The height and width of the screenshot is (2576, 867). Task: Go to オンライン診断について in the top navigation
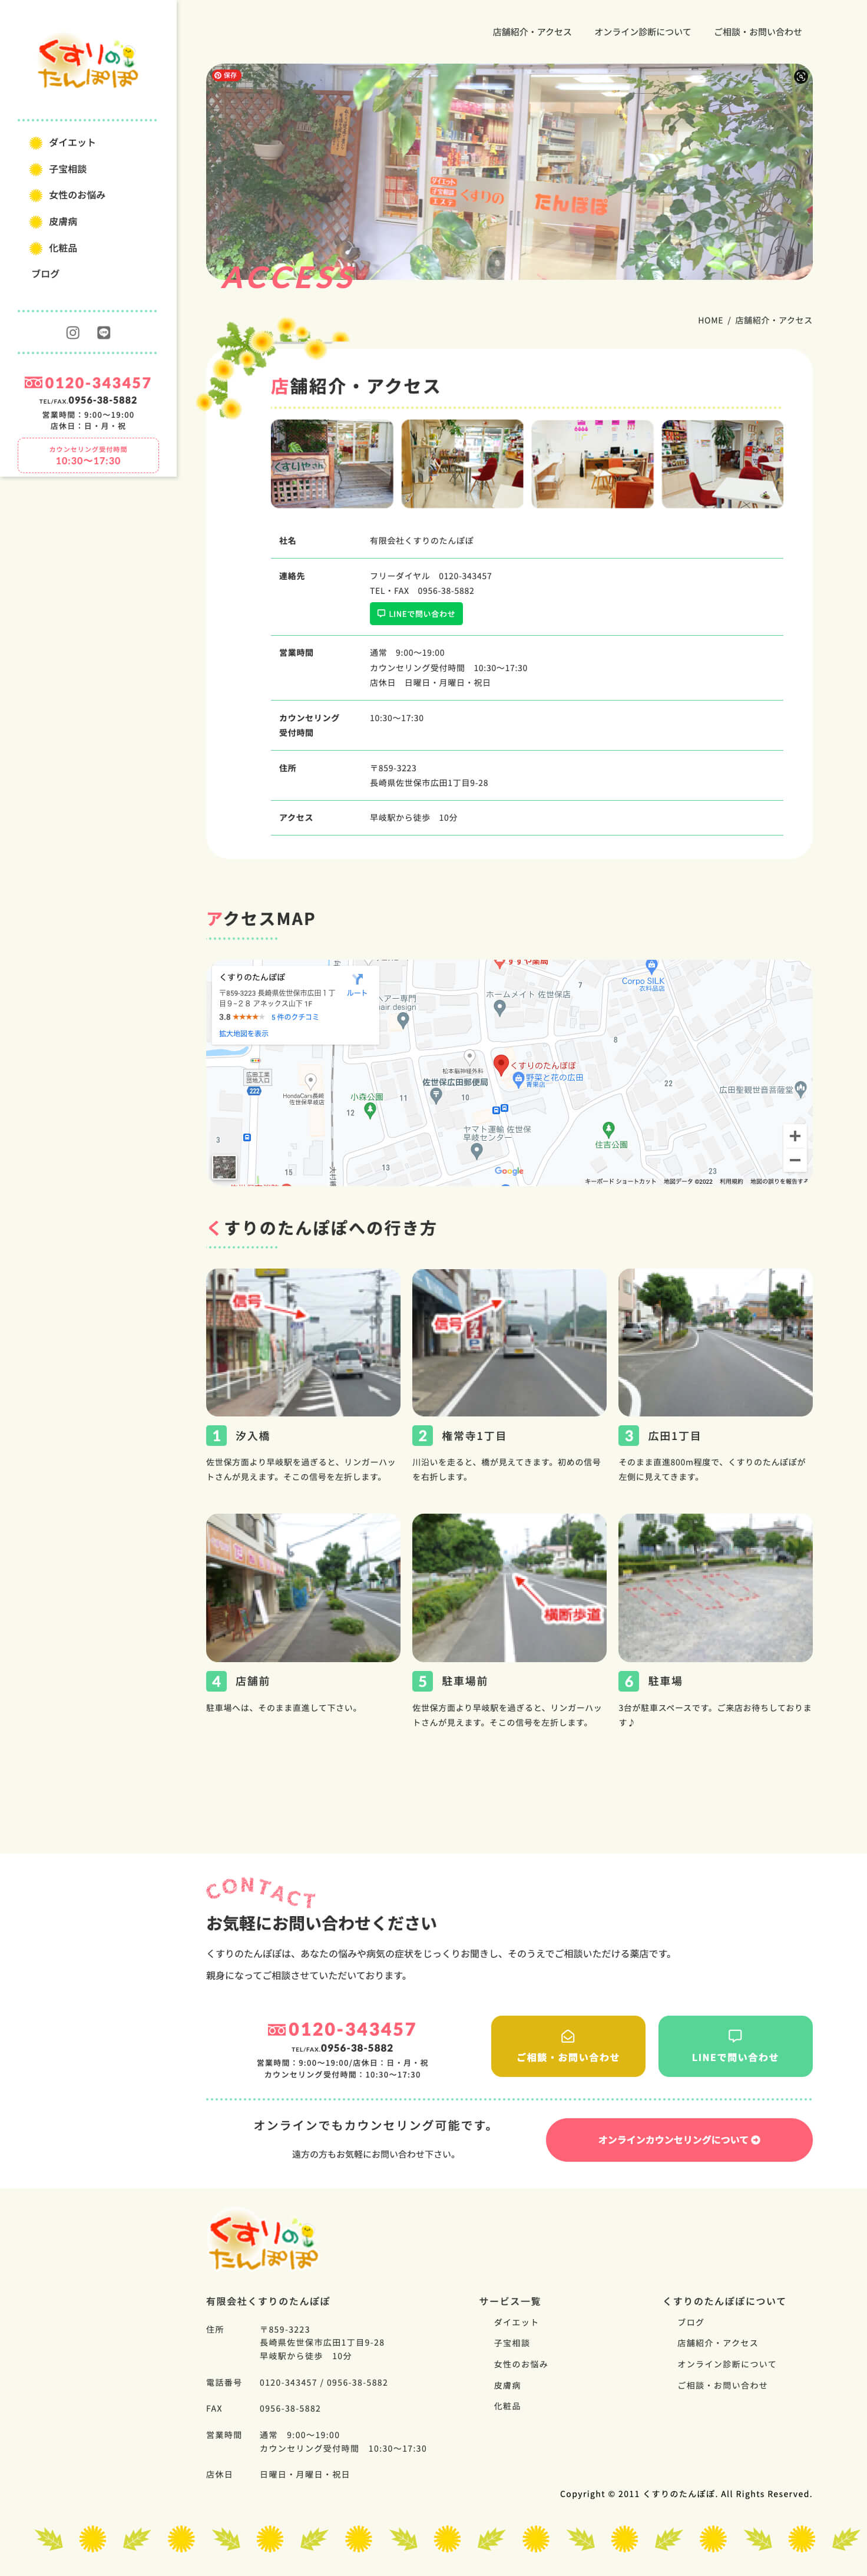643,32
